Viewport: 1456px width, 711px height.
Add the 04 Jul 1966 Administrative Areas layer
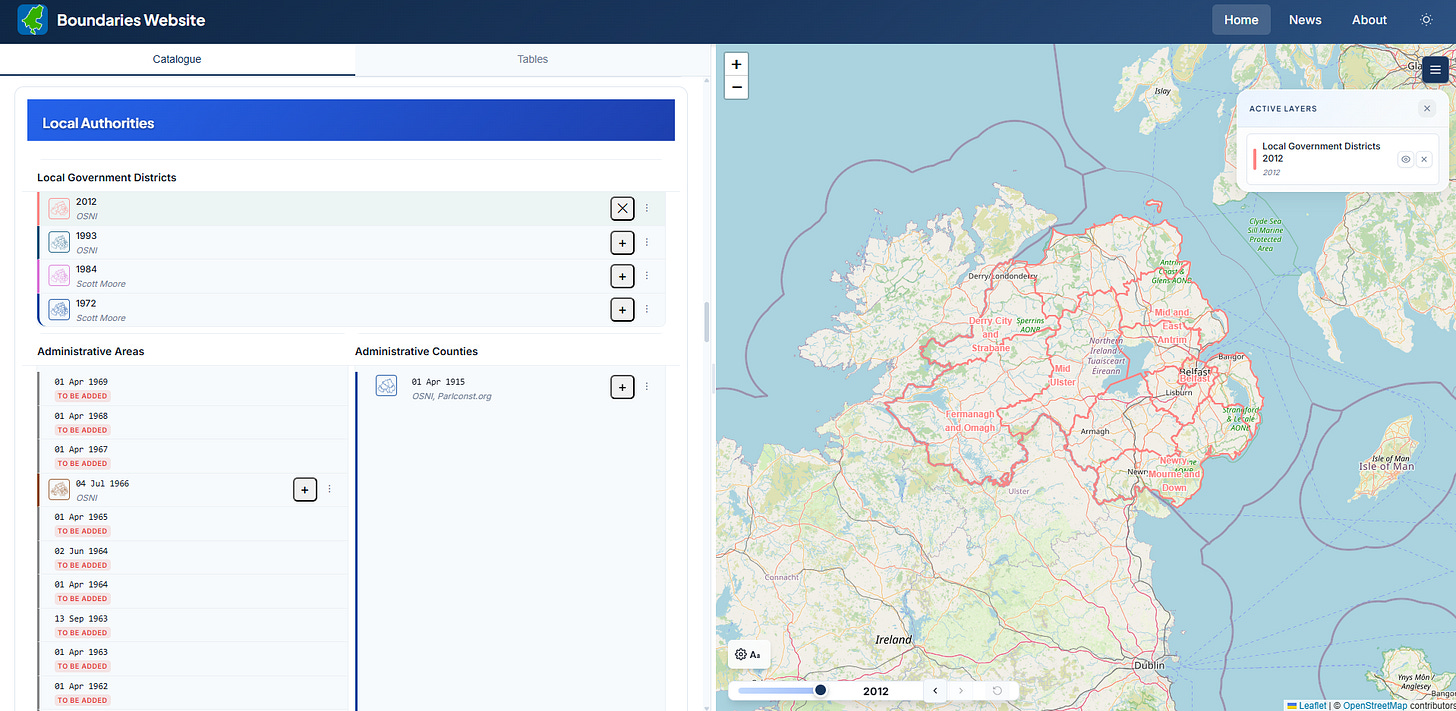(x=305, y=489)
